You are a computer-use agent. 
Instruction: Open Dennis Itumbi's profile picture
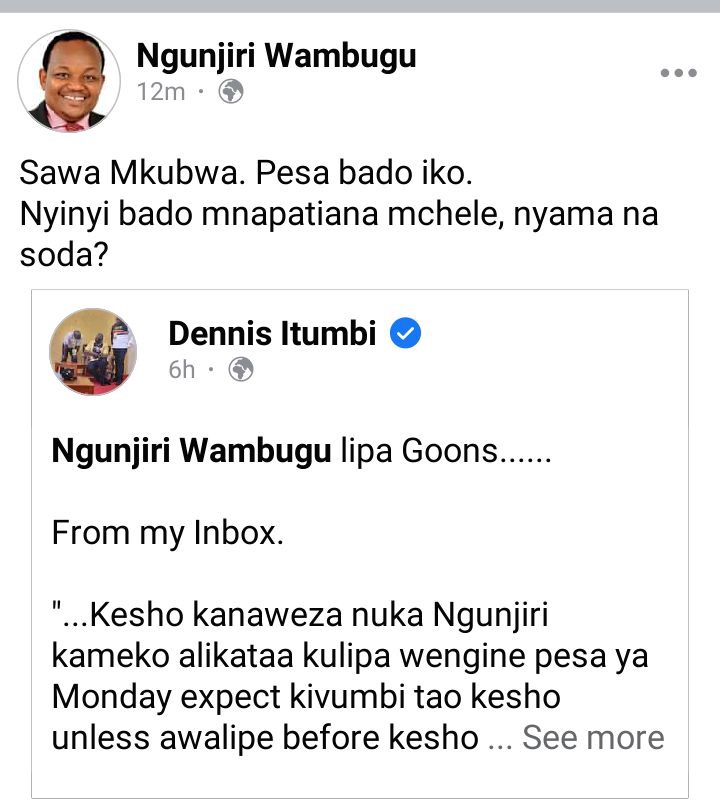coord(93,351)
